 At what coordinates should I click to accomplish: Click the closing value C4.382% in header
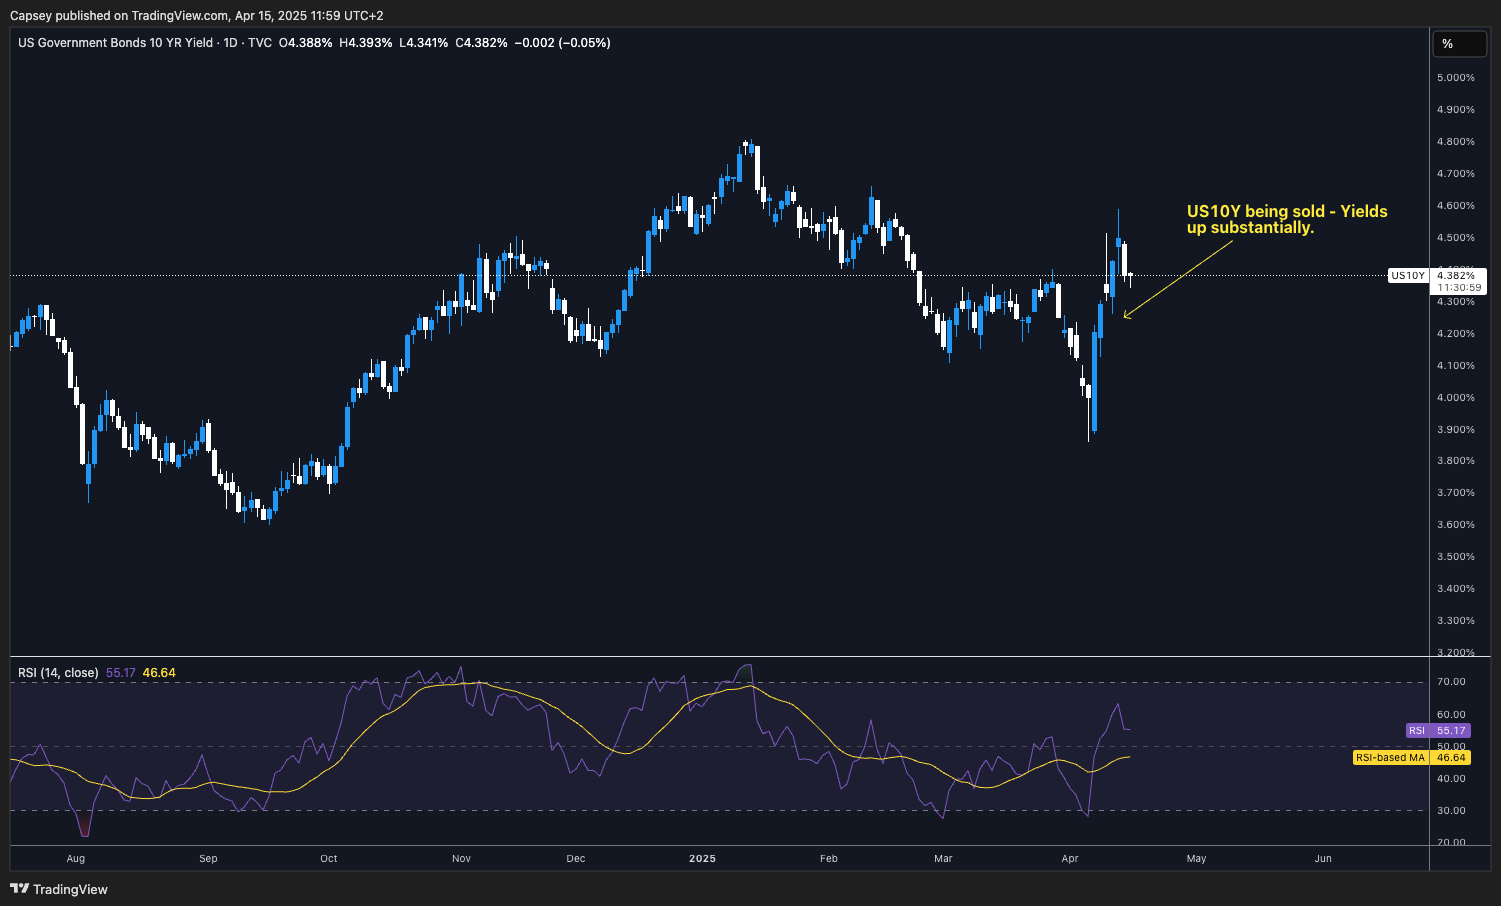(x=481, y=43)
